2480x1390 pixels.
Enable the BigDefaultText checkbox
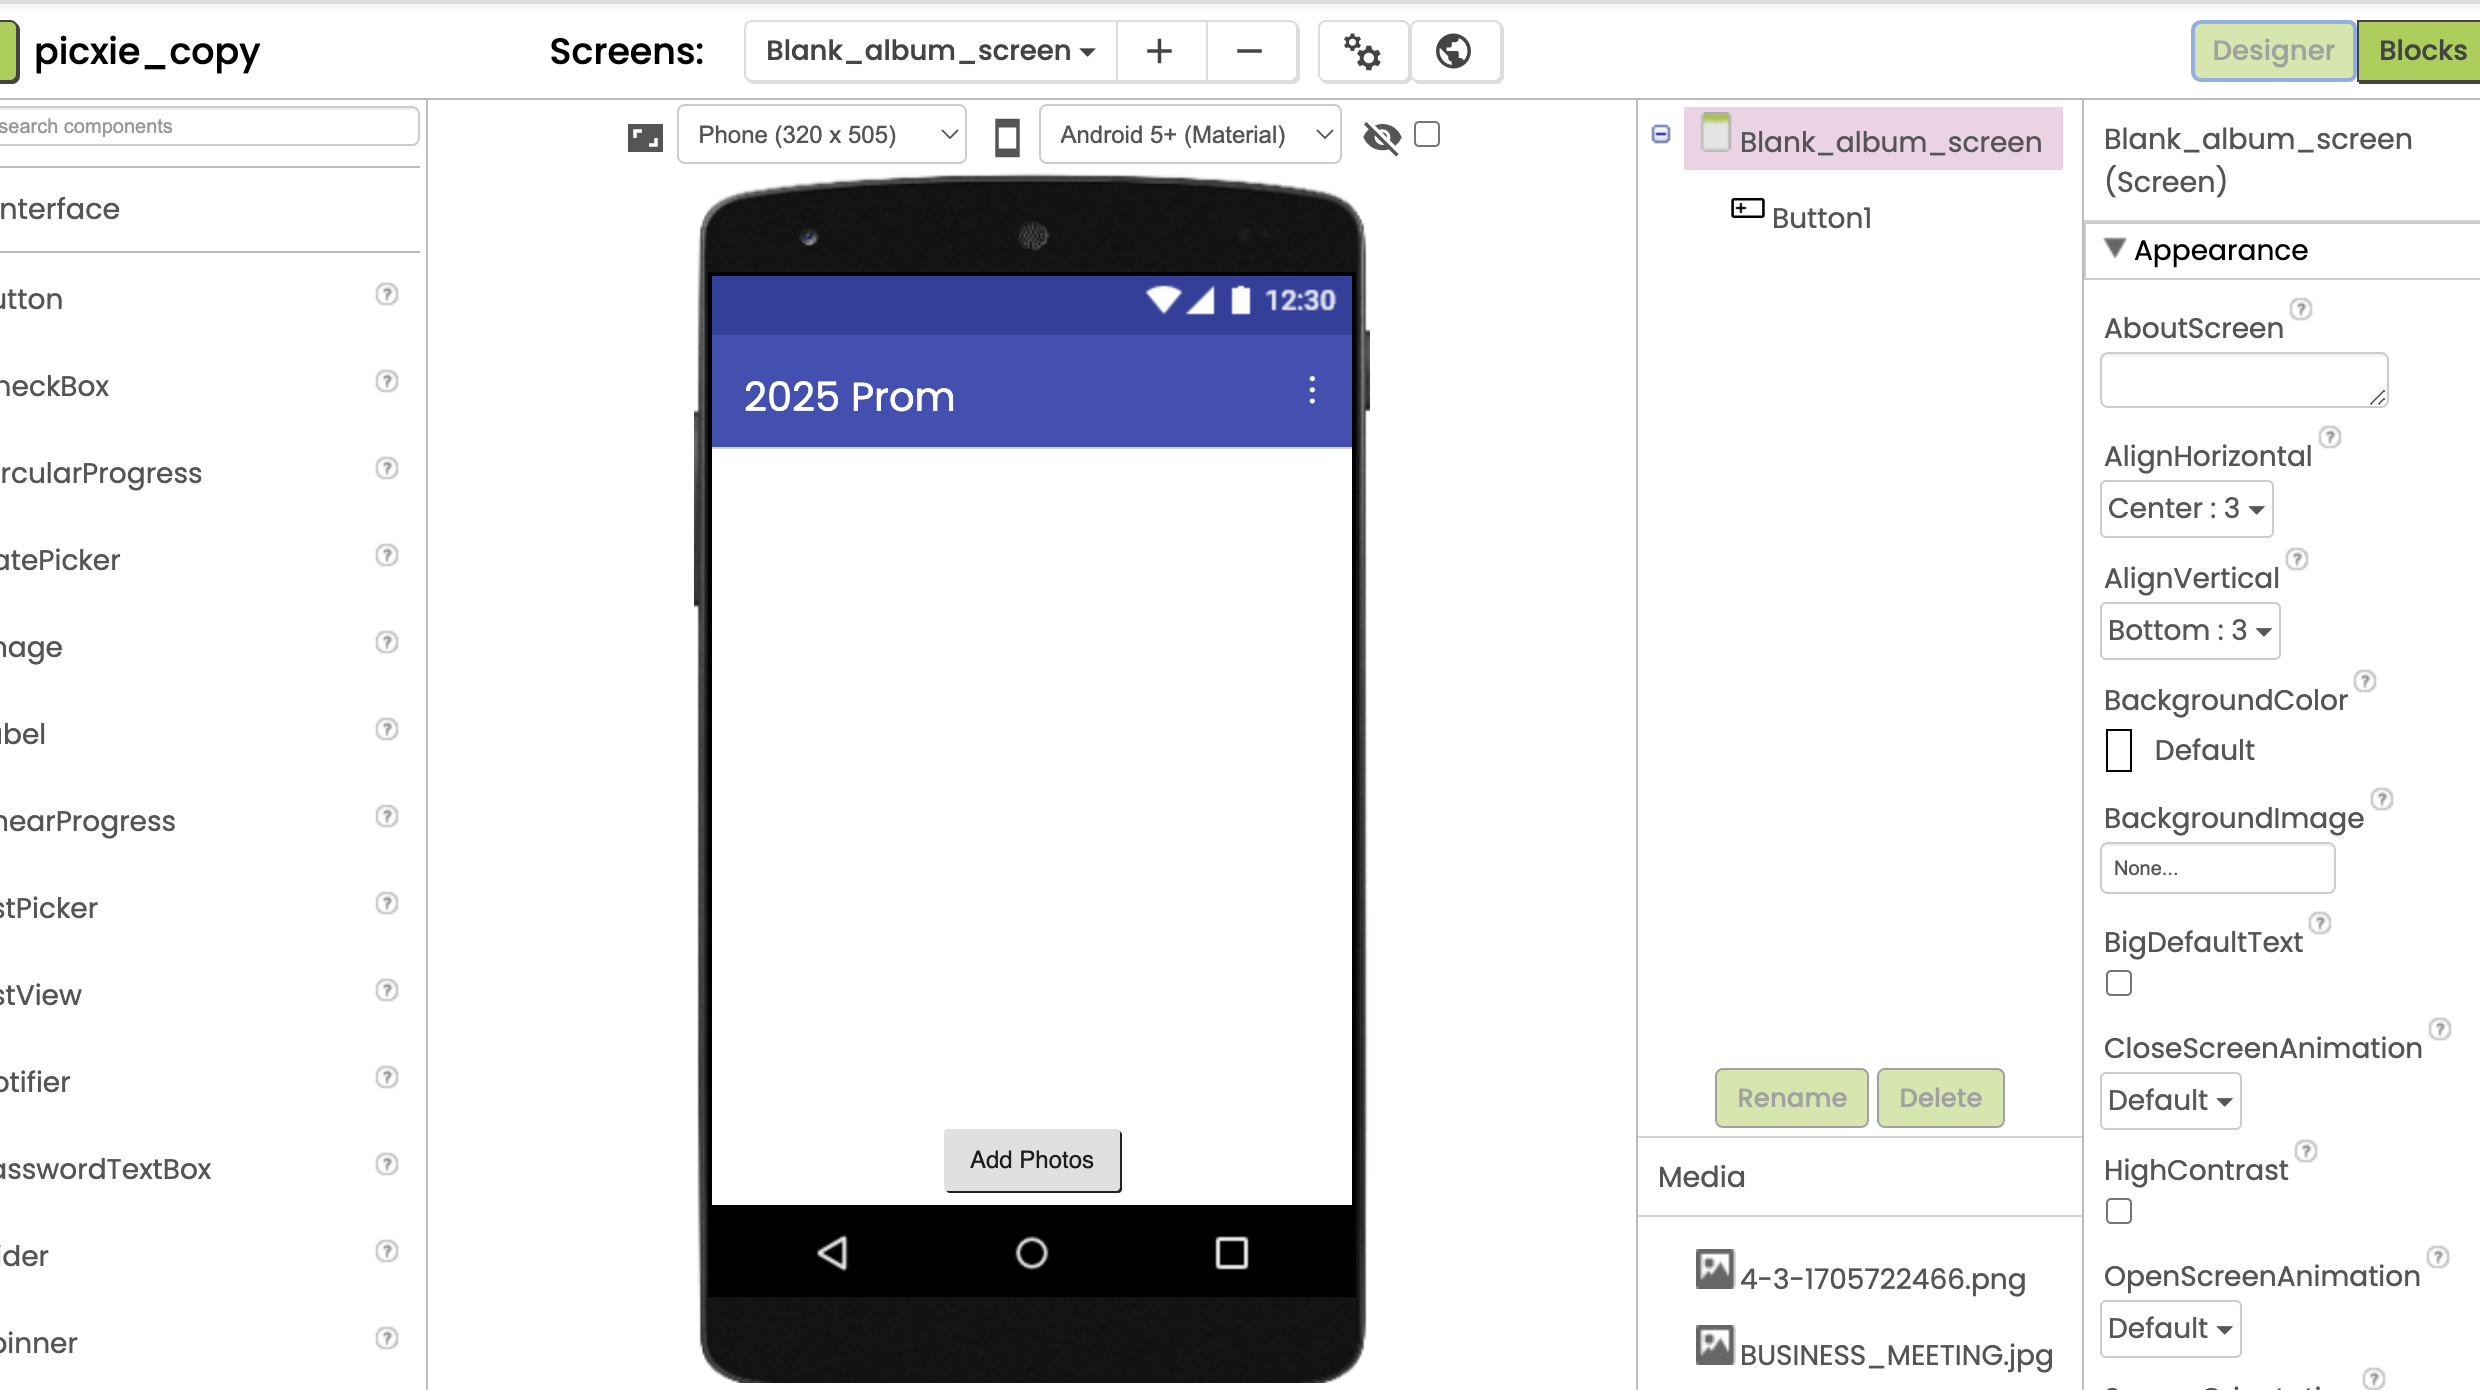2118,984
